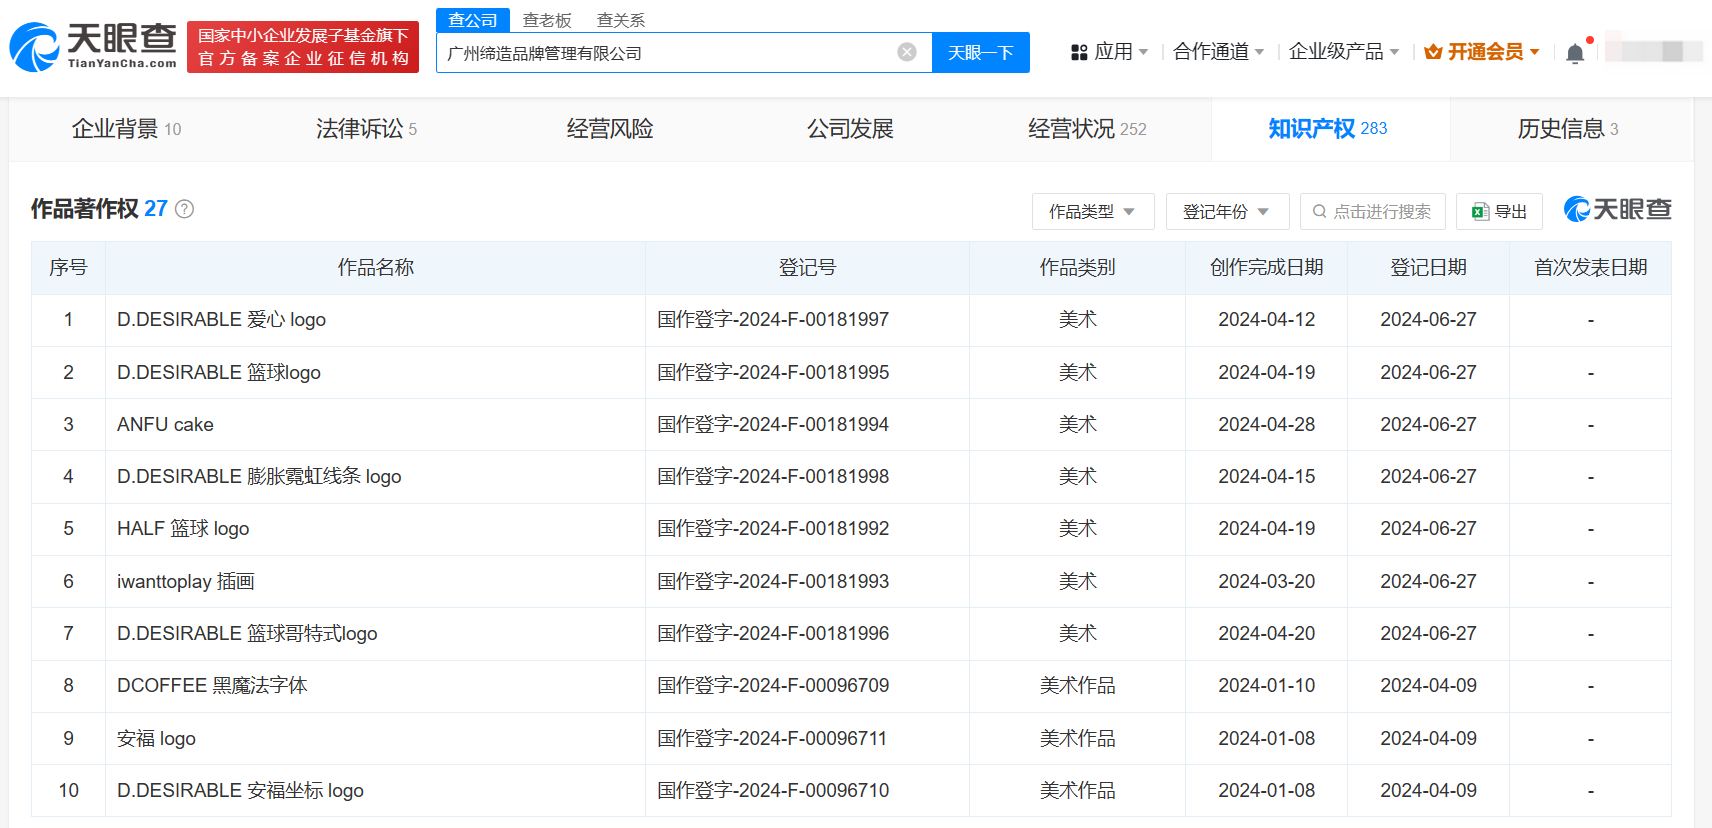
Task: Click 美术作品 category in DCOFFEE row
Action: click(1077, 686)
